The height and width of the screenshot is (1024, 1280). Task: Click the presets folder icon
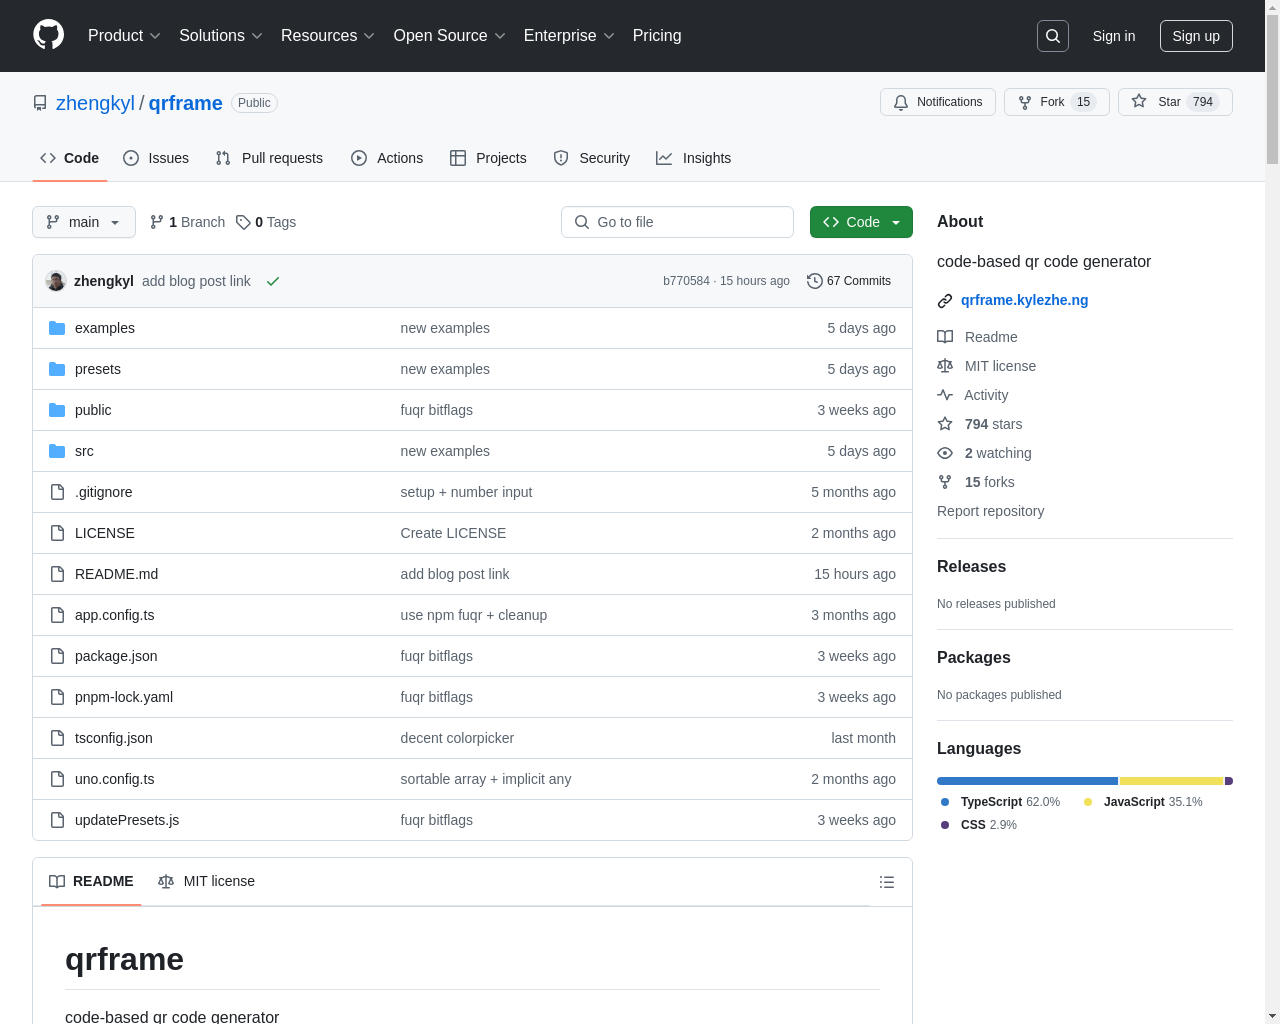click(57, 369)
